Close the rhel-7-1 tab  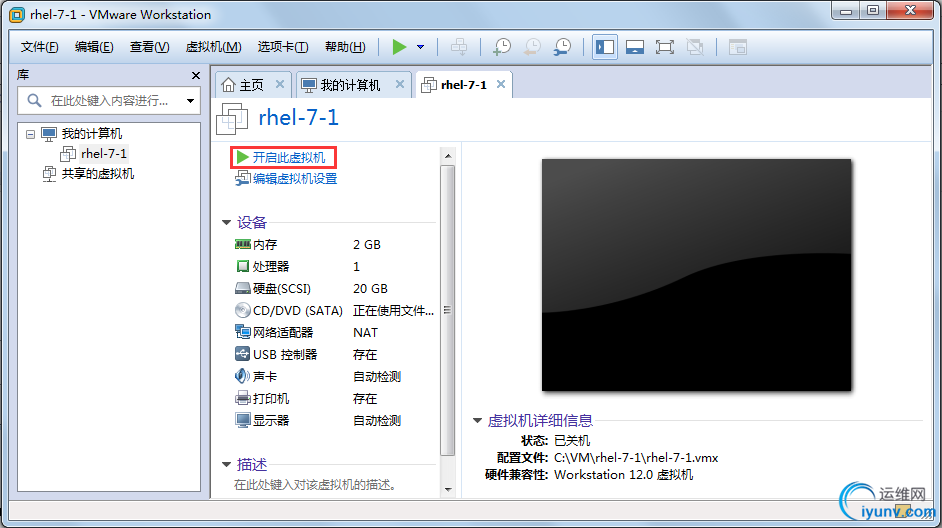coord(501,85)
